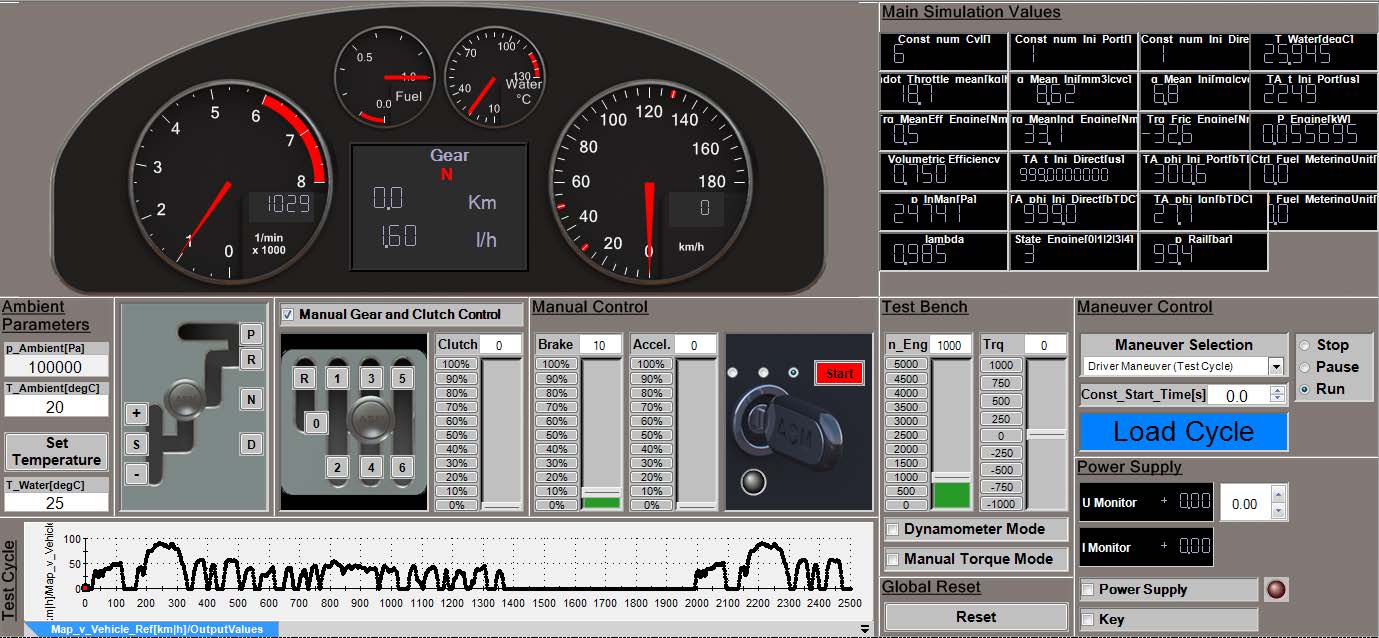Set Accel. to 100%
1379x638 pixels.
(x=651, y=365)
